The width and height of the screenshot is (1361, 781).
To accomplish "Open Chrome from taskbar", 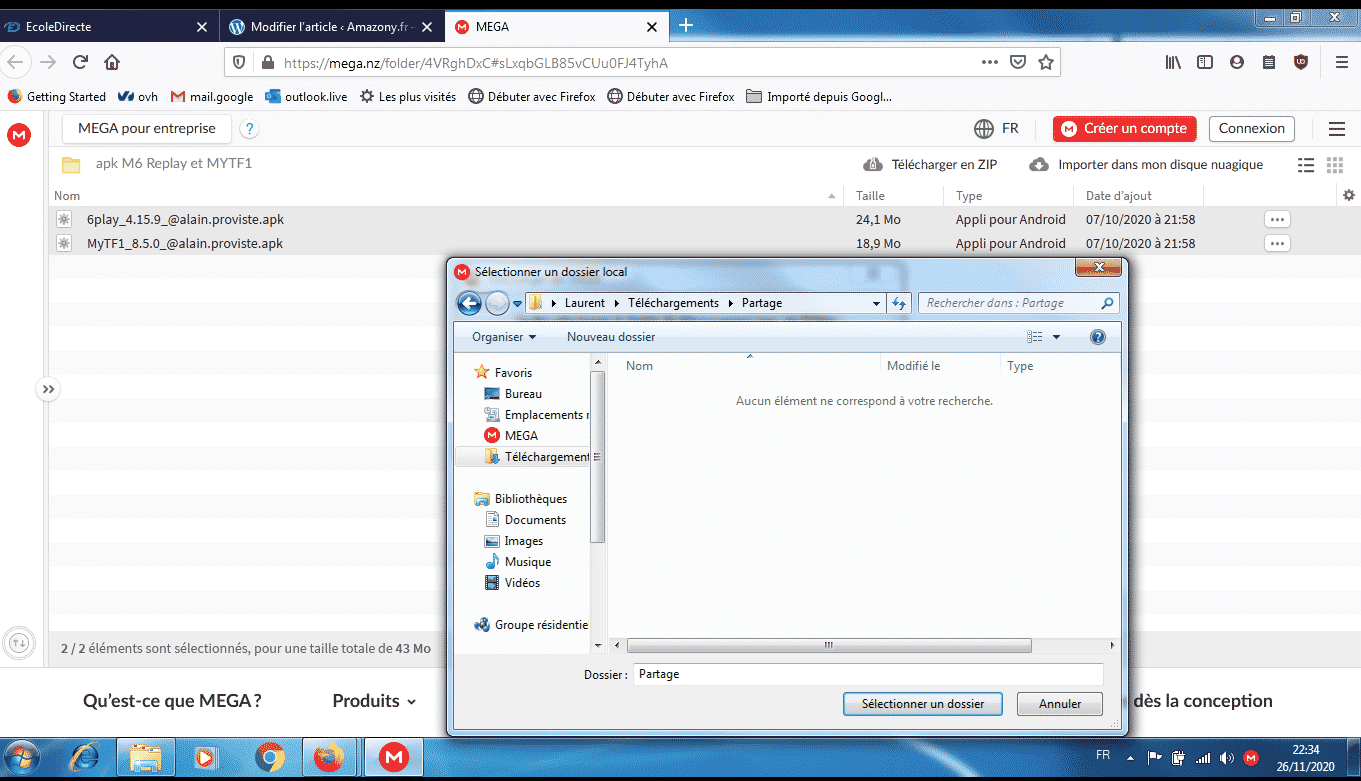I will 270,759.
